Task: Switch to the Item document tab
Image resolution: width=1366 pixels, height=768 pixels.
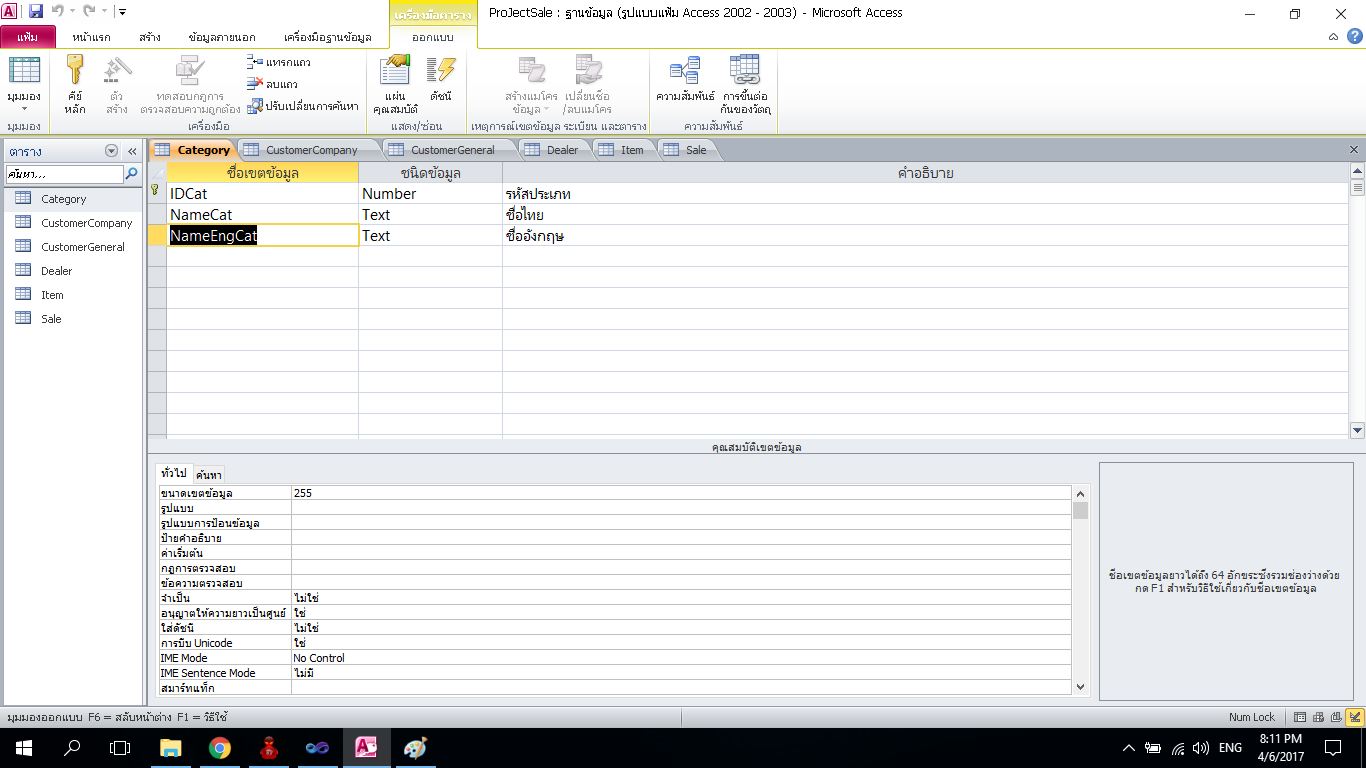Action: [632, 150]
